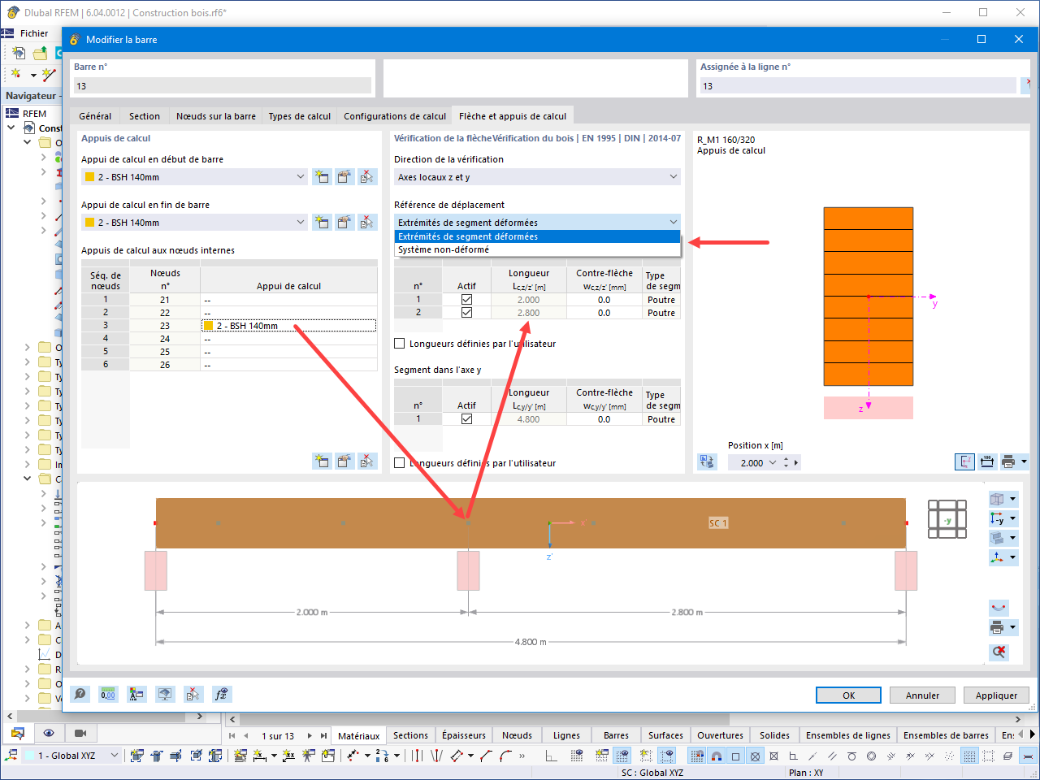Click Barre n° input field
The height and width of the screenshot is (780, 1040).
222,86
